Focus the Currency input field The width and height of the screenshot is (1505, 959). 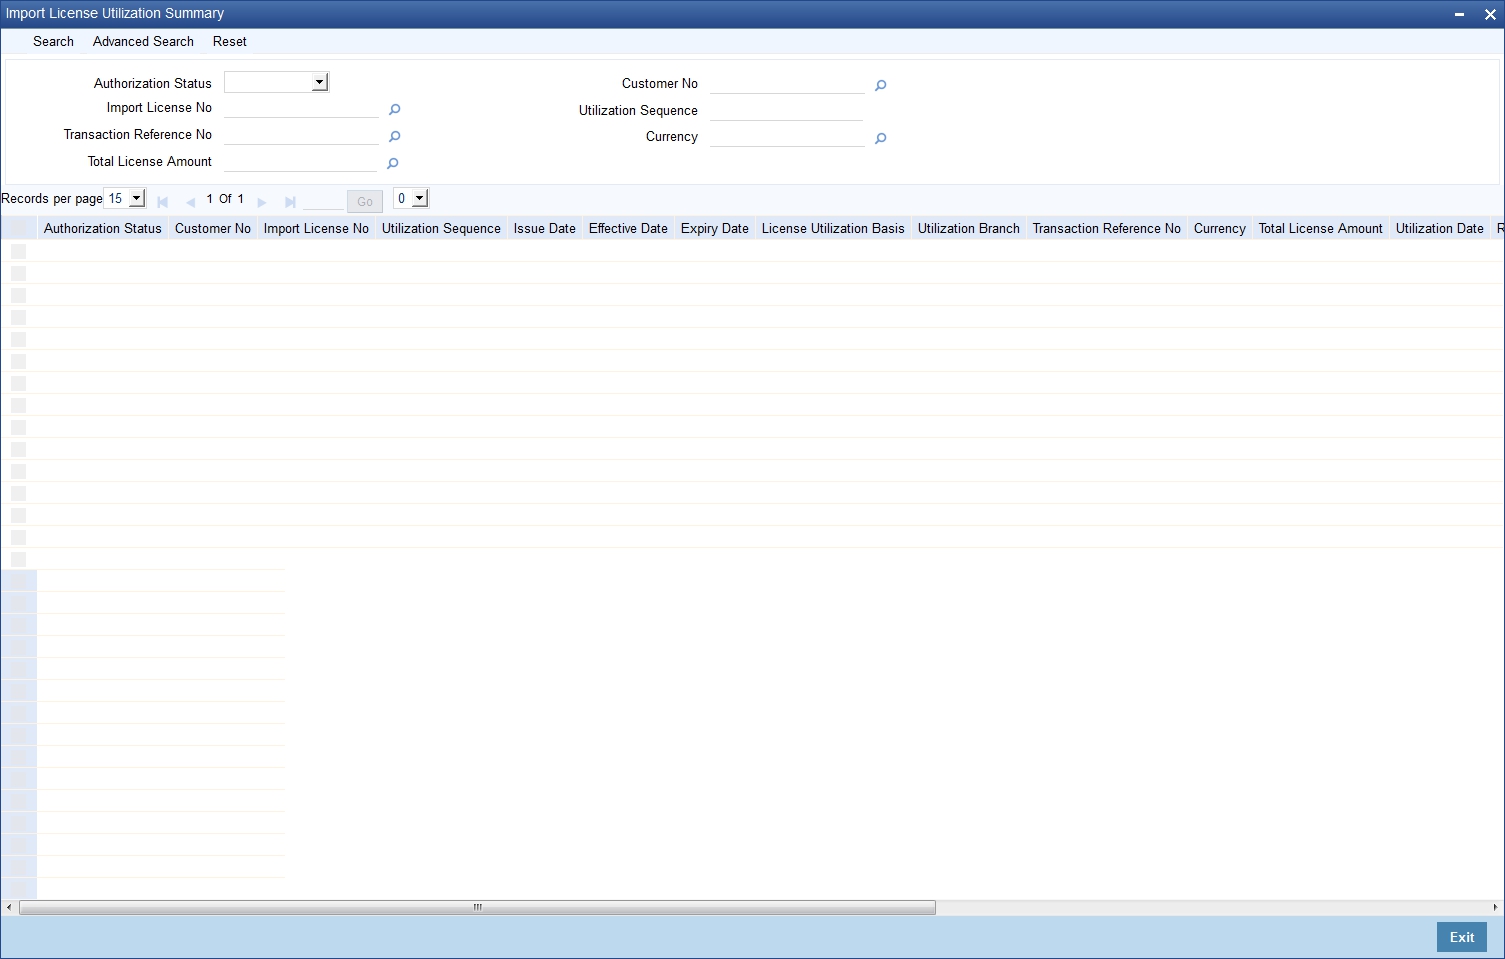tap(787, 137)
